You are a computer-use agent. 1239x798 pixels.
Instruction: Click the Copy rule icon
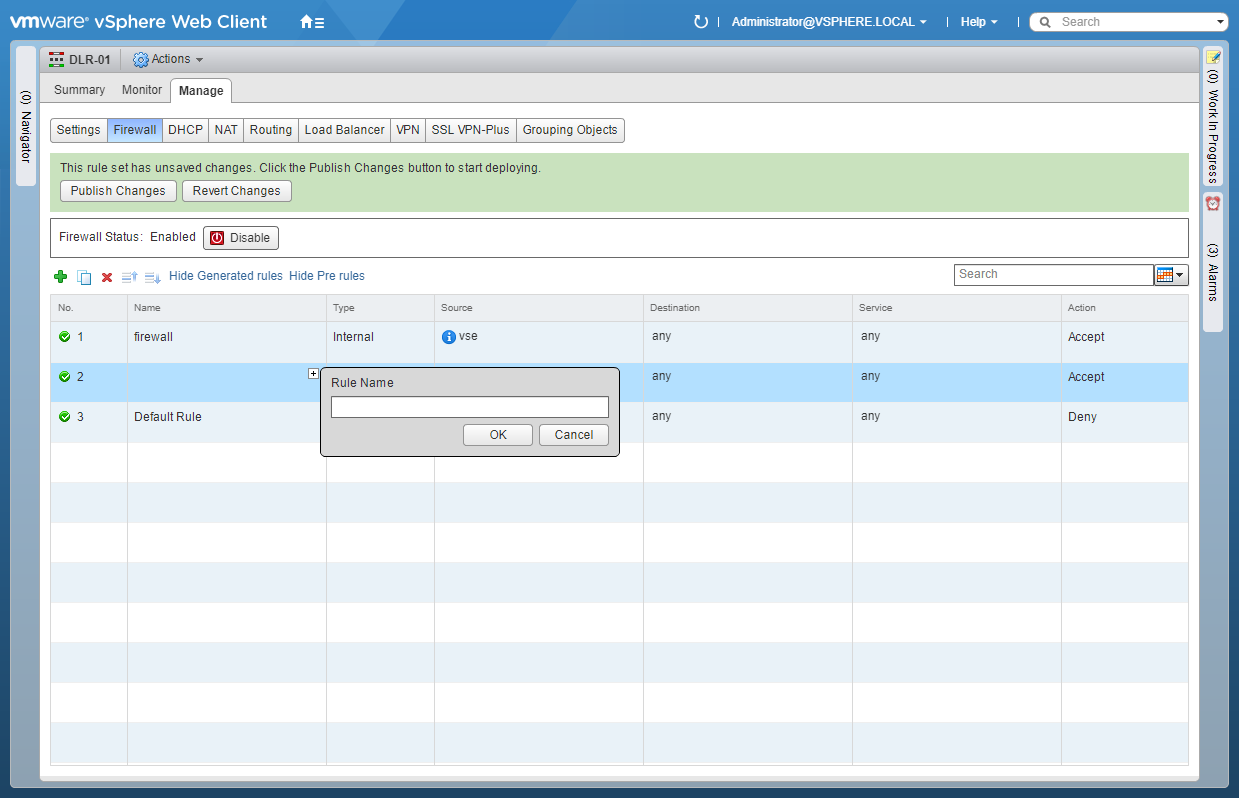[x=84, y=277]
